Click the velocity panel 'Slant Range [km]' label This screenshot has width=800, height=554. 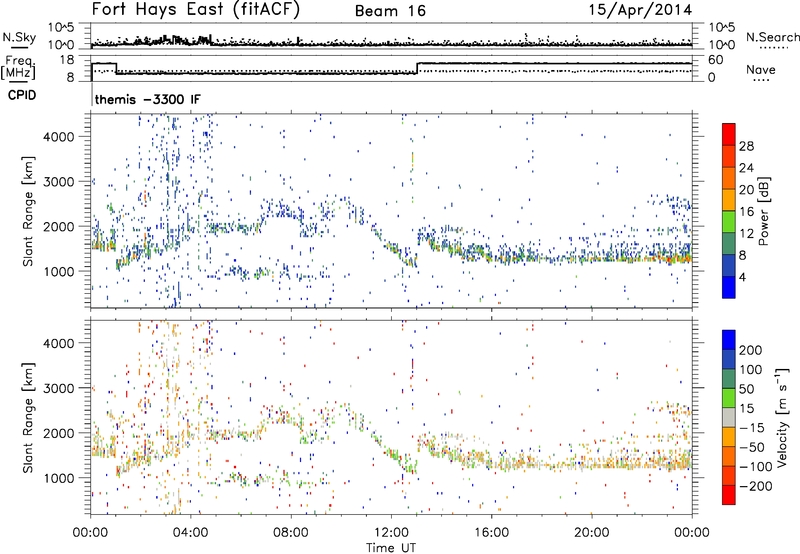point(28,418)
